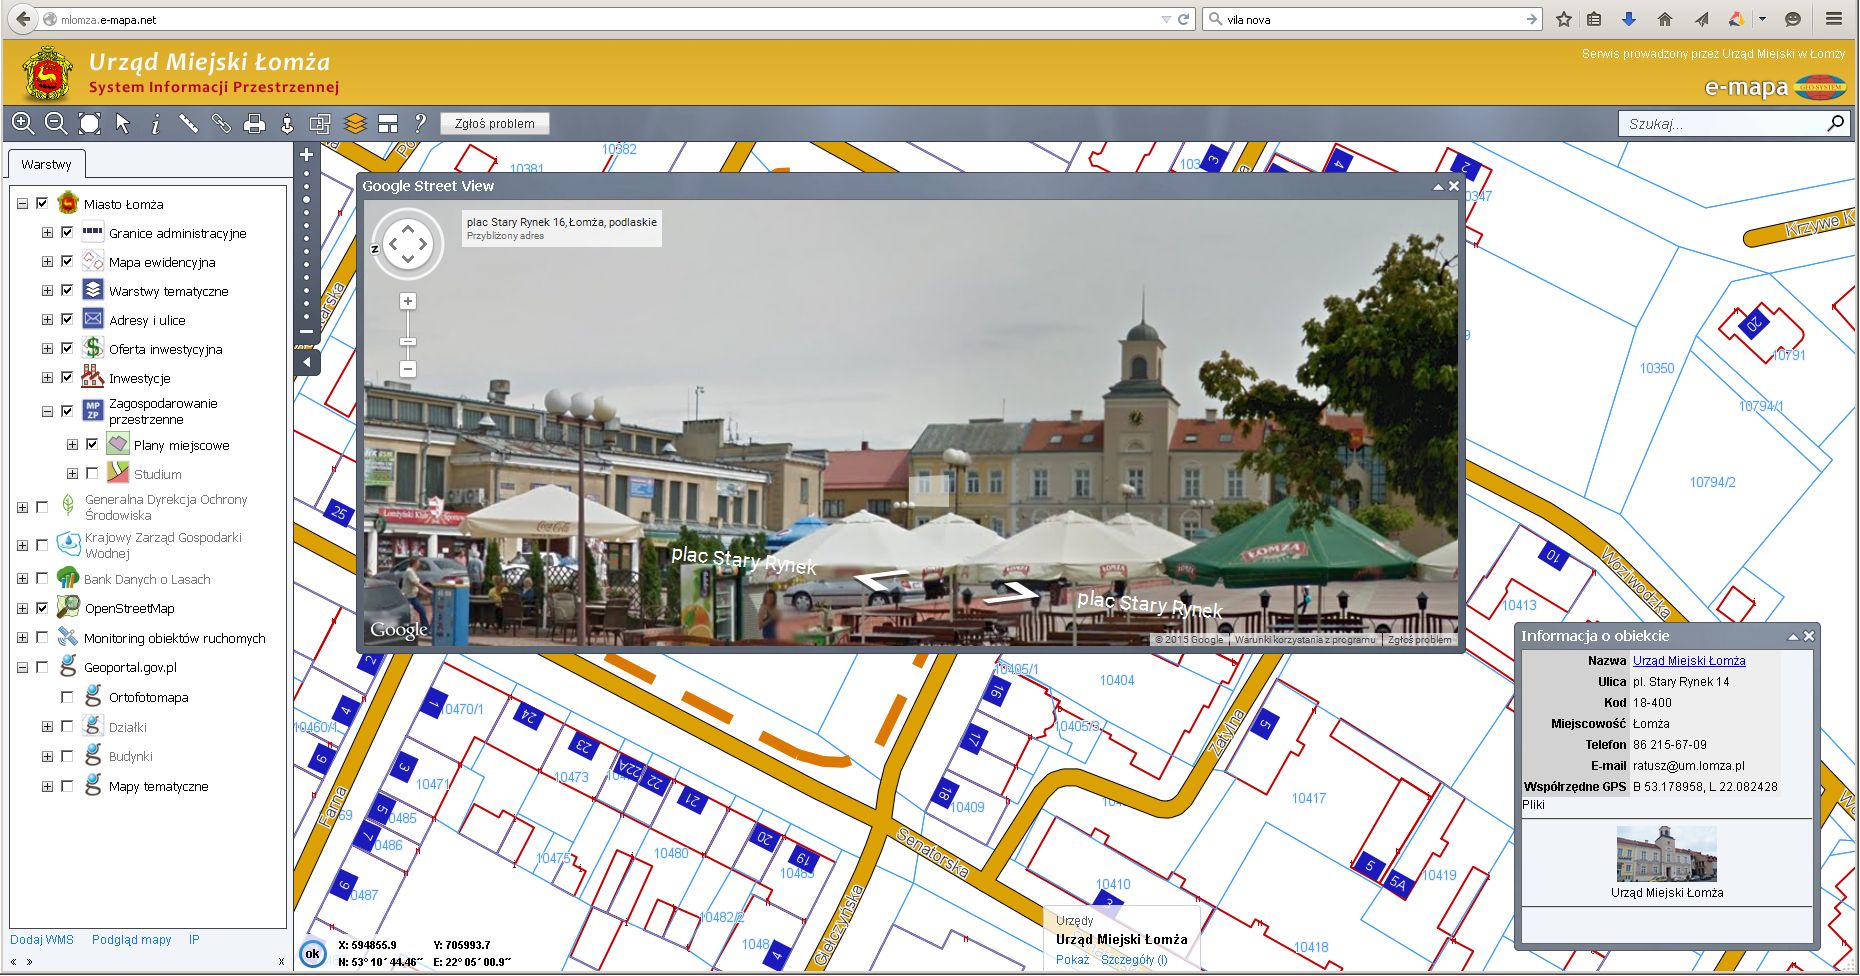Click the search magnifier in Szukaj field
The width and height of the screenshot is (1860, 976).
pos(1835,123)
